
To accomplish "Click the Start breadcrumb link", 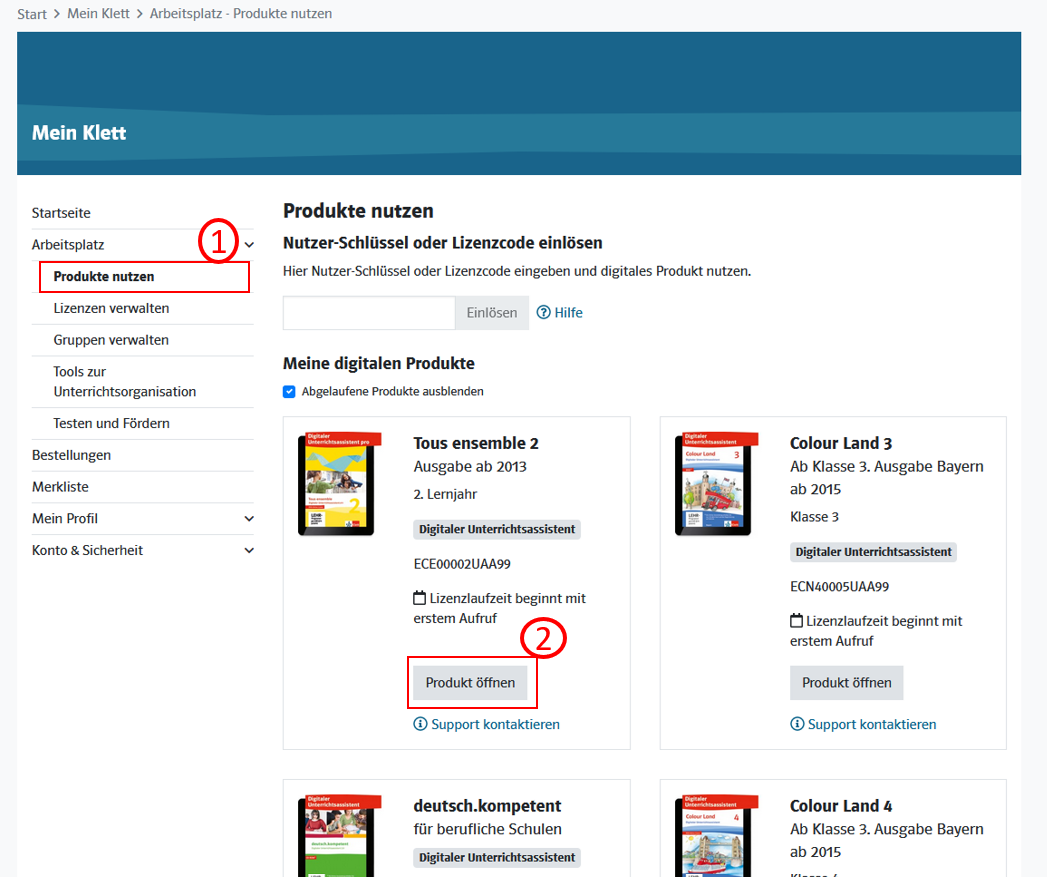I will pyautogui.click(x=32, y=14).
